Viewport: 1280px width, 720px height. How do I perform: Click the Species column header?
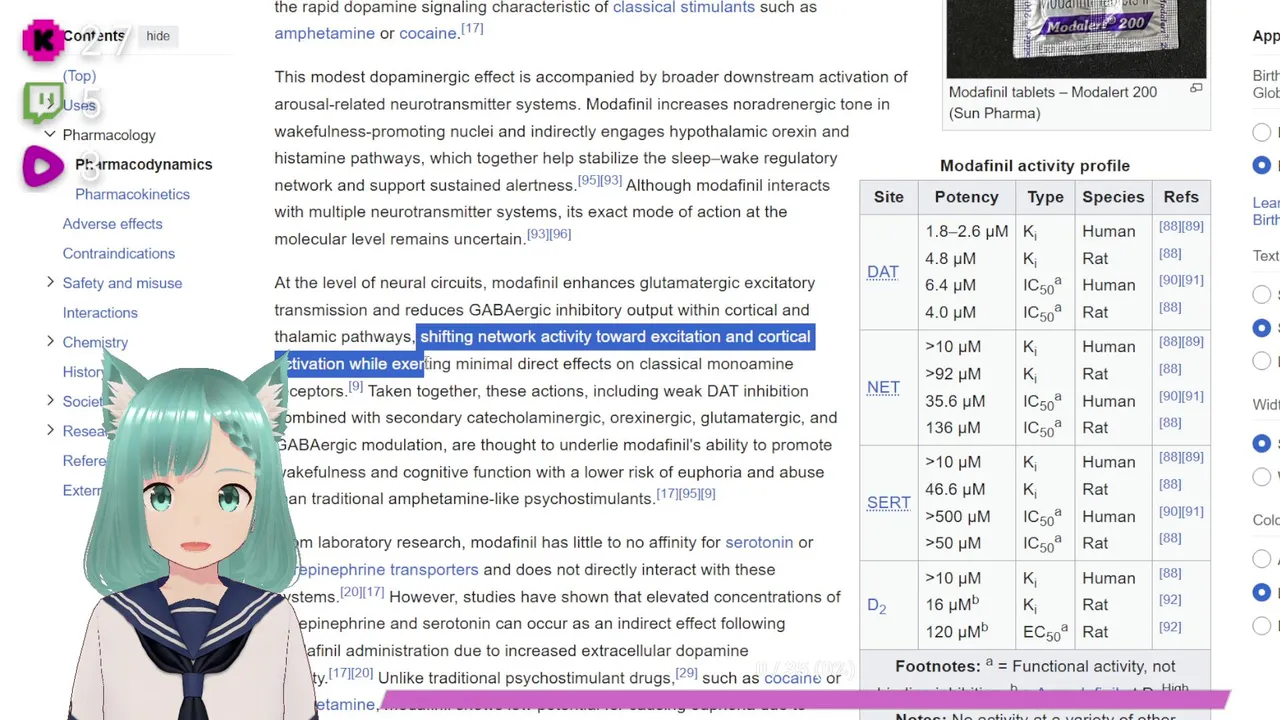[x=1113, y=197]
